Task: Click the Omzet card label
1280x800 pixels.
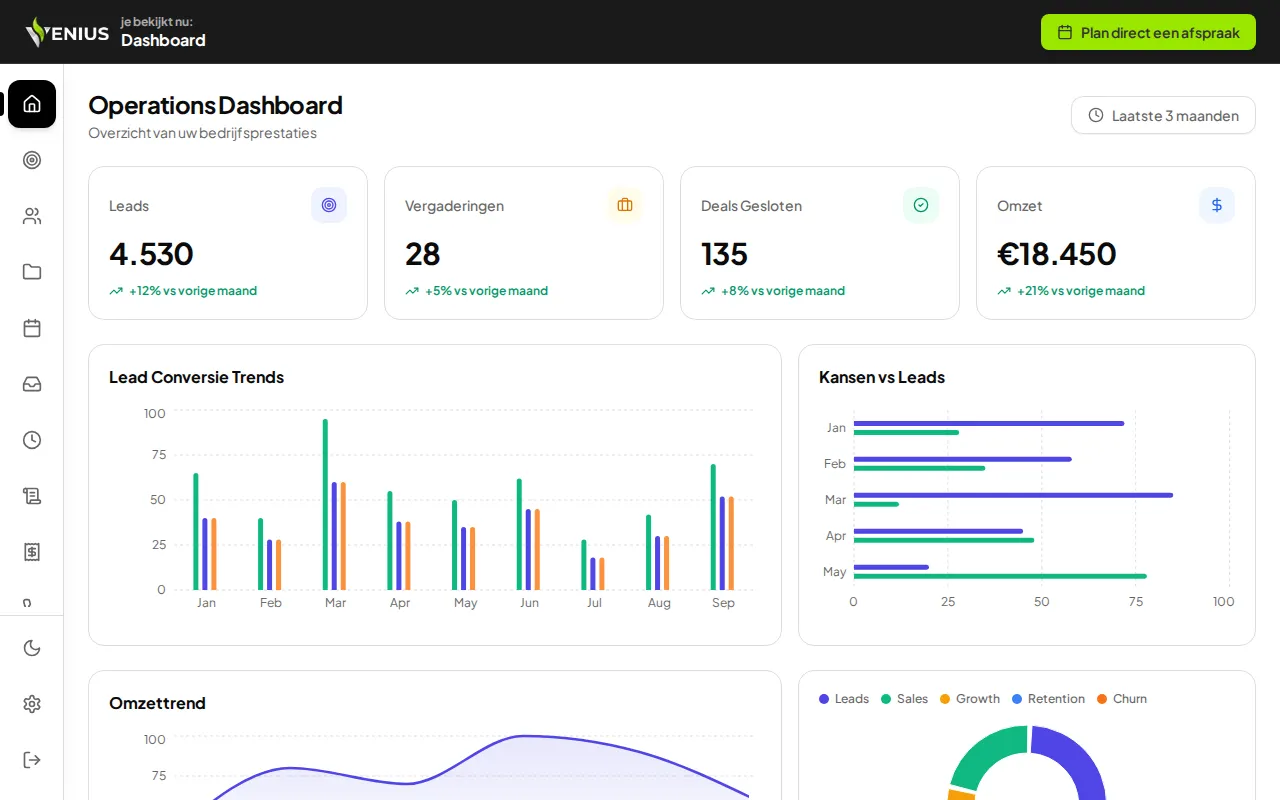Action: pyautogui.click(x=1020, y=206)
